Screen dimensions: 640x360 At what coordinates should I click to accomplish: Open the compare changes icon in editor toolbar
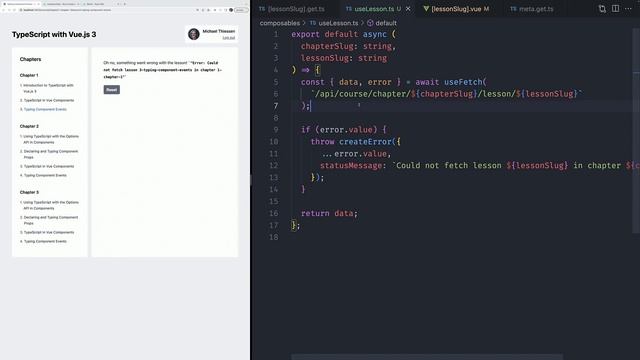(x=602, y=9)
